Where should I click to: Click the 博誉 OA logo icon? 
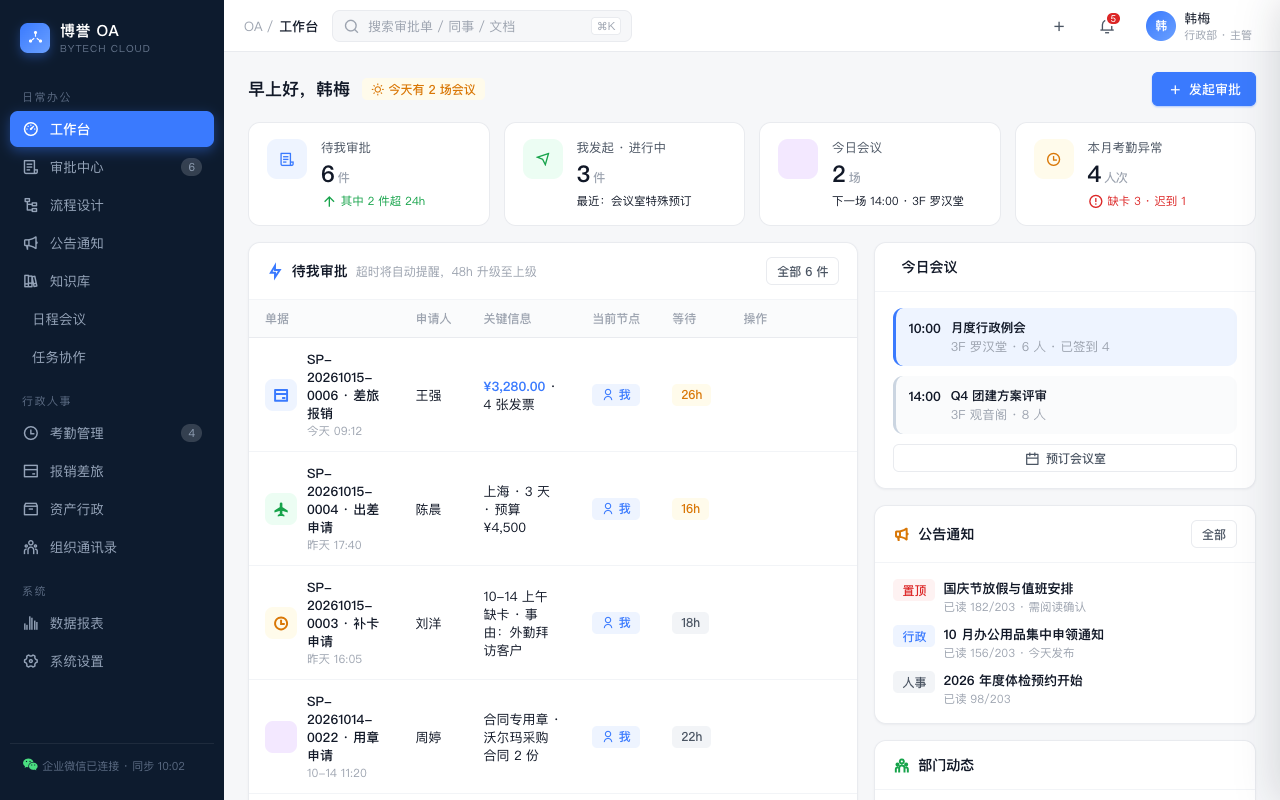point(35,38)
